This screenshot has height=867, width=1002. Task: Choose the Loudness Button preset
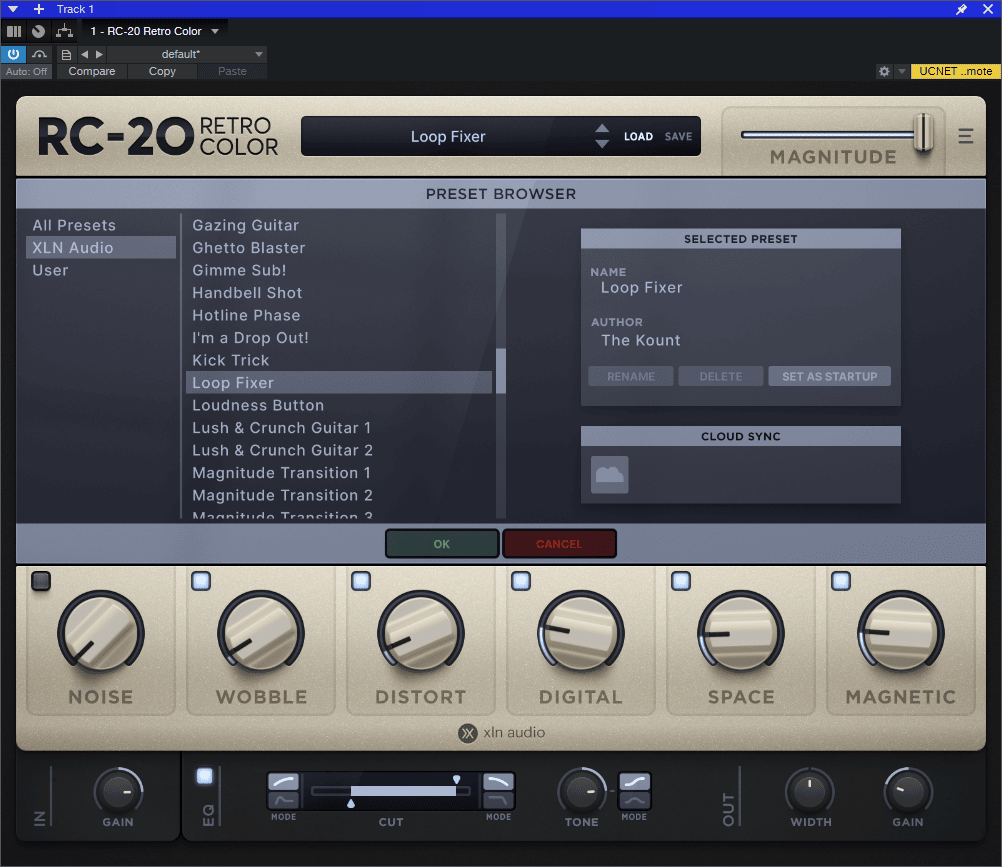pyautogui.click(x=258, y=405)
